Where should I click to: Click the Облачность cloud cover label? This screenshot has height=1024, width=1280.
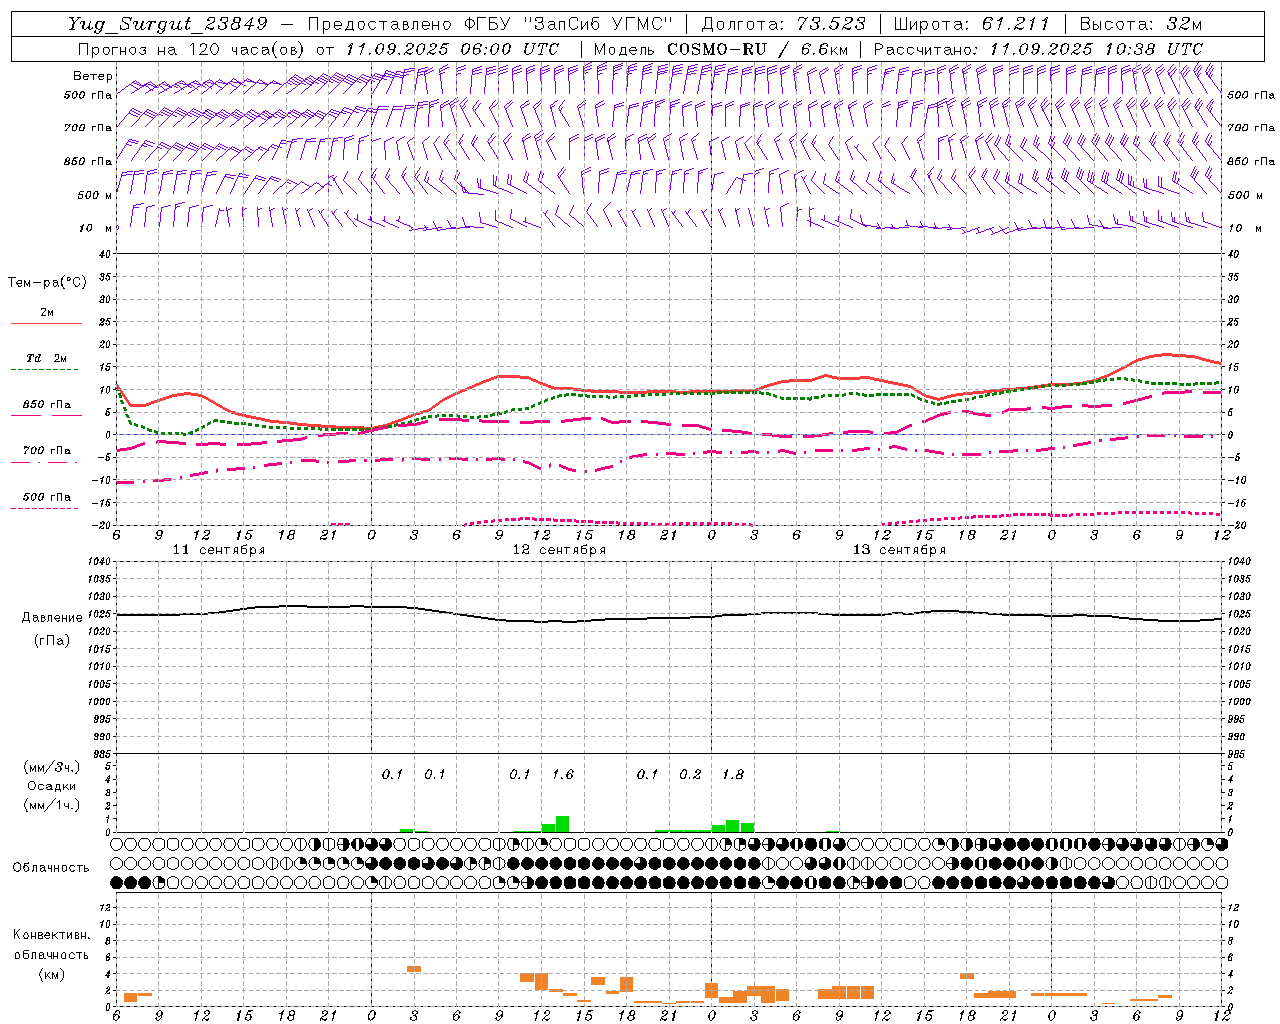(51, 867)
